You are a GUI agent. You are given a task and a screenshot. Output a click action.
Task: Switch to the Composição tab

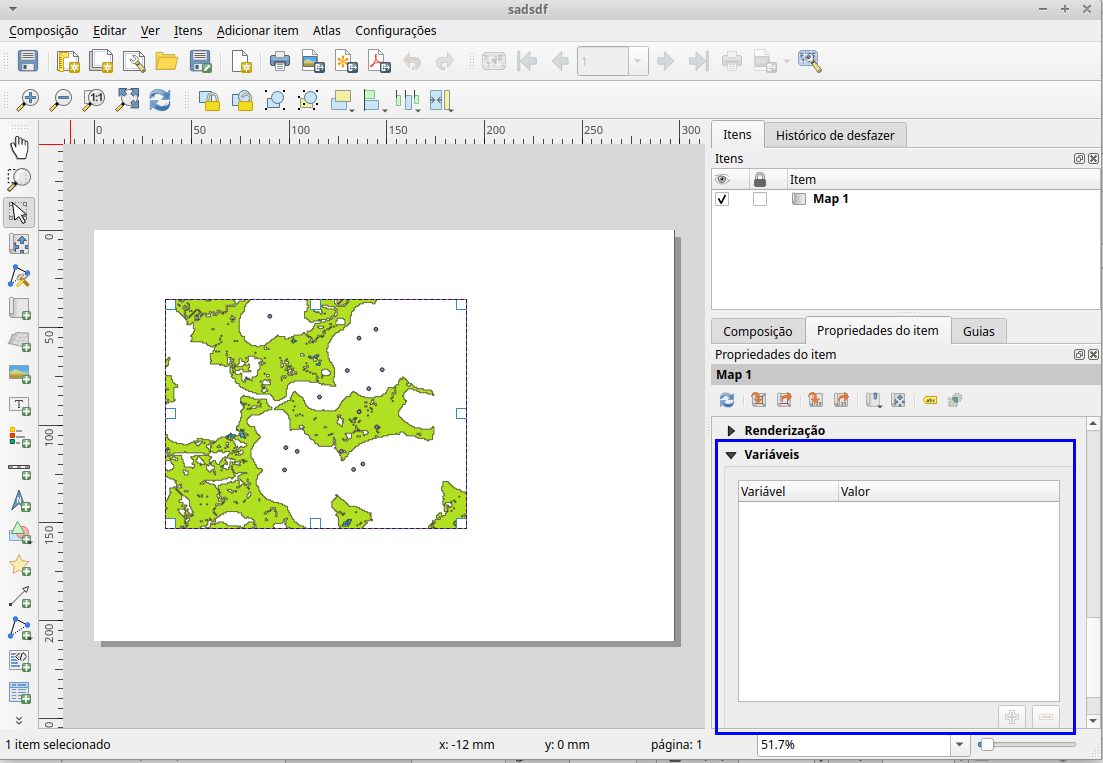[757, 330]
